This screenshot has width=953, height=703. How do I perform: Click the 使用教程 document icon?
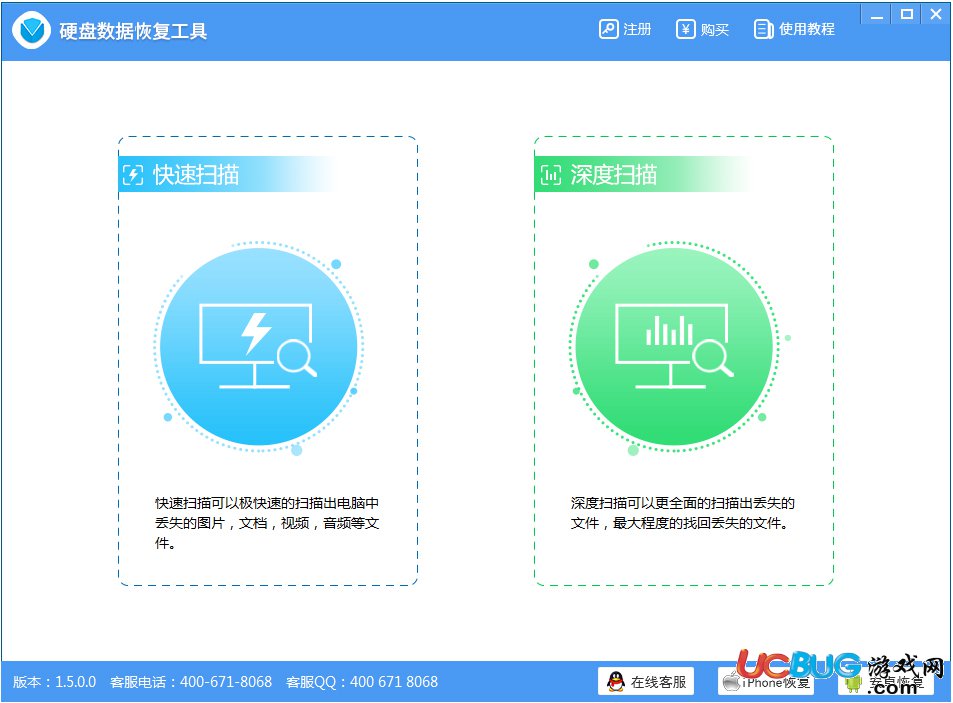[x=763, y=29]
